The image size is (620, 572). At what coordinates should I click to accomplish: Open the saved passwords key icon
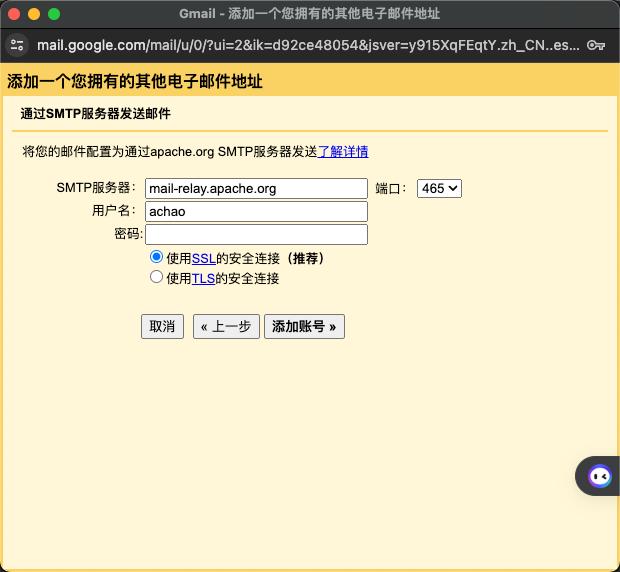595,45
